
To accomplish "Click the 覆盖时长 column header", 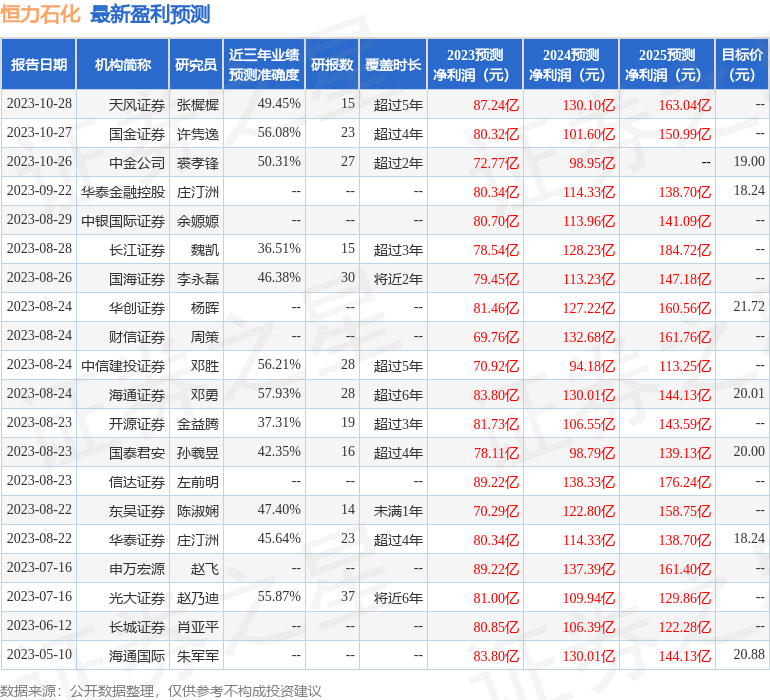I will click(393, 64).
